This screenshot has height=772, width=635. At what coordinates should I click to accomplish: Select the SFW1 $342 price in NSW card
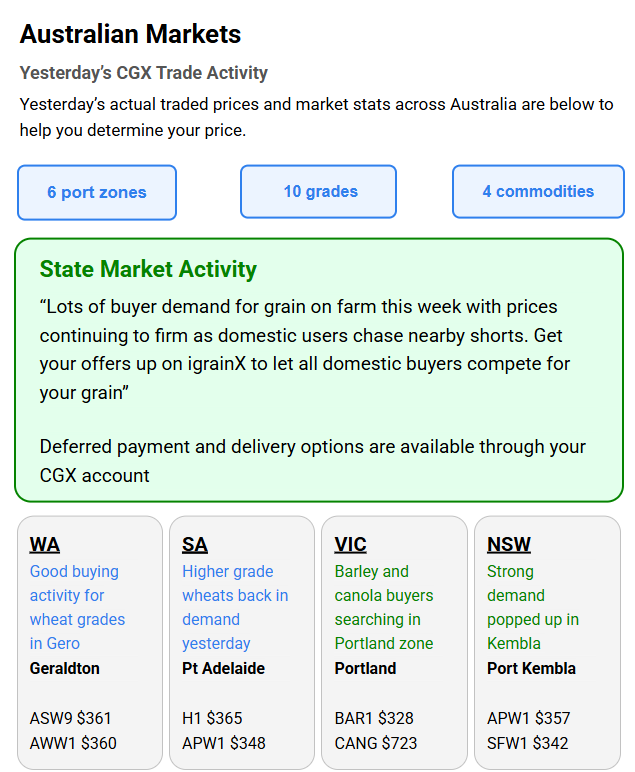(529, 743)
